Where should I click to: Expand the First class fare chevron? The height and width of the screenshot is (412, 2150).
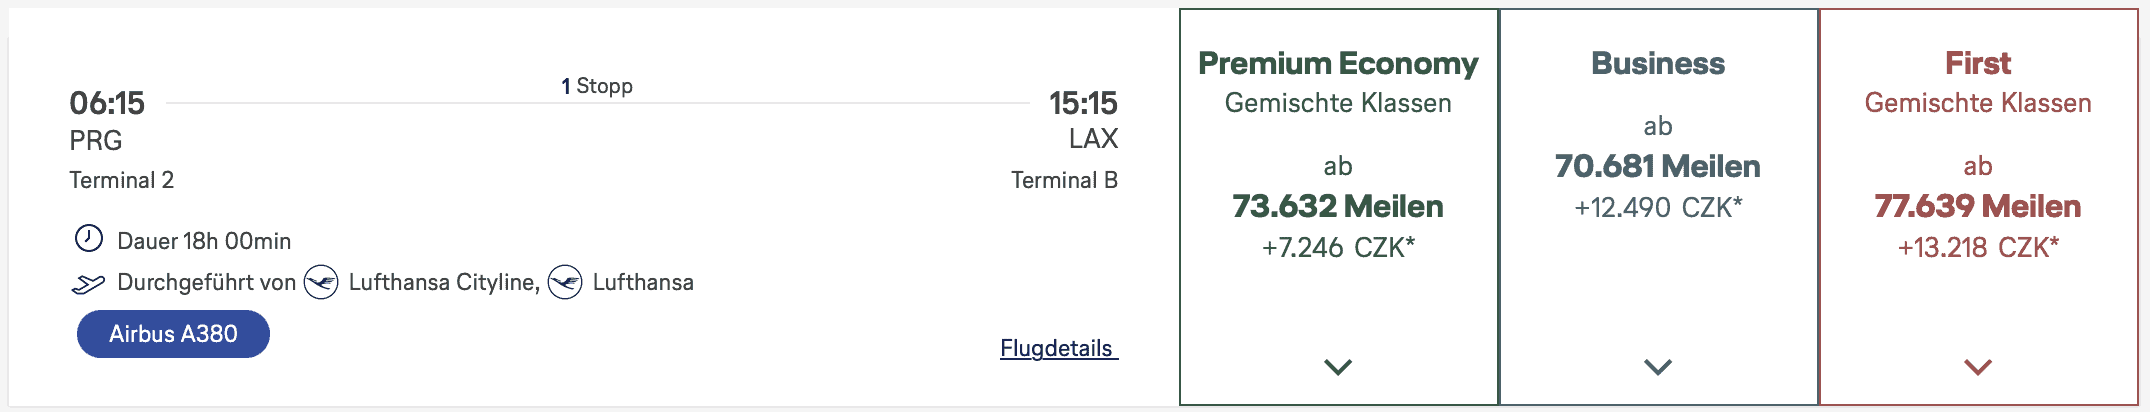1978,367
